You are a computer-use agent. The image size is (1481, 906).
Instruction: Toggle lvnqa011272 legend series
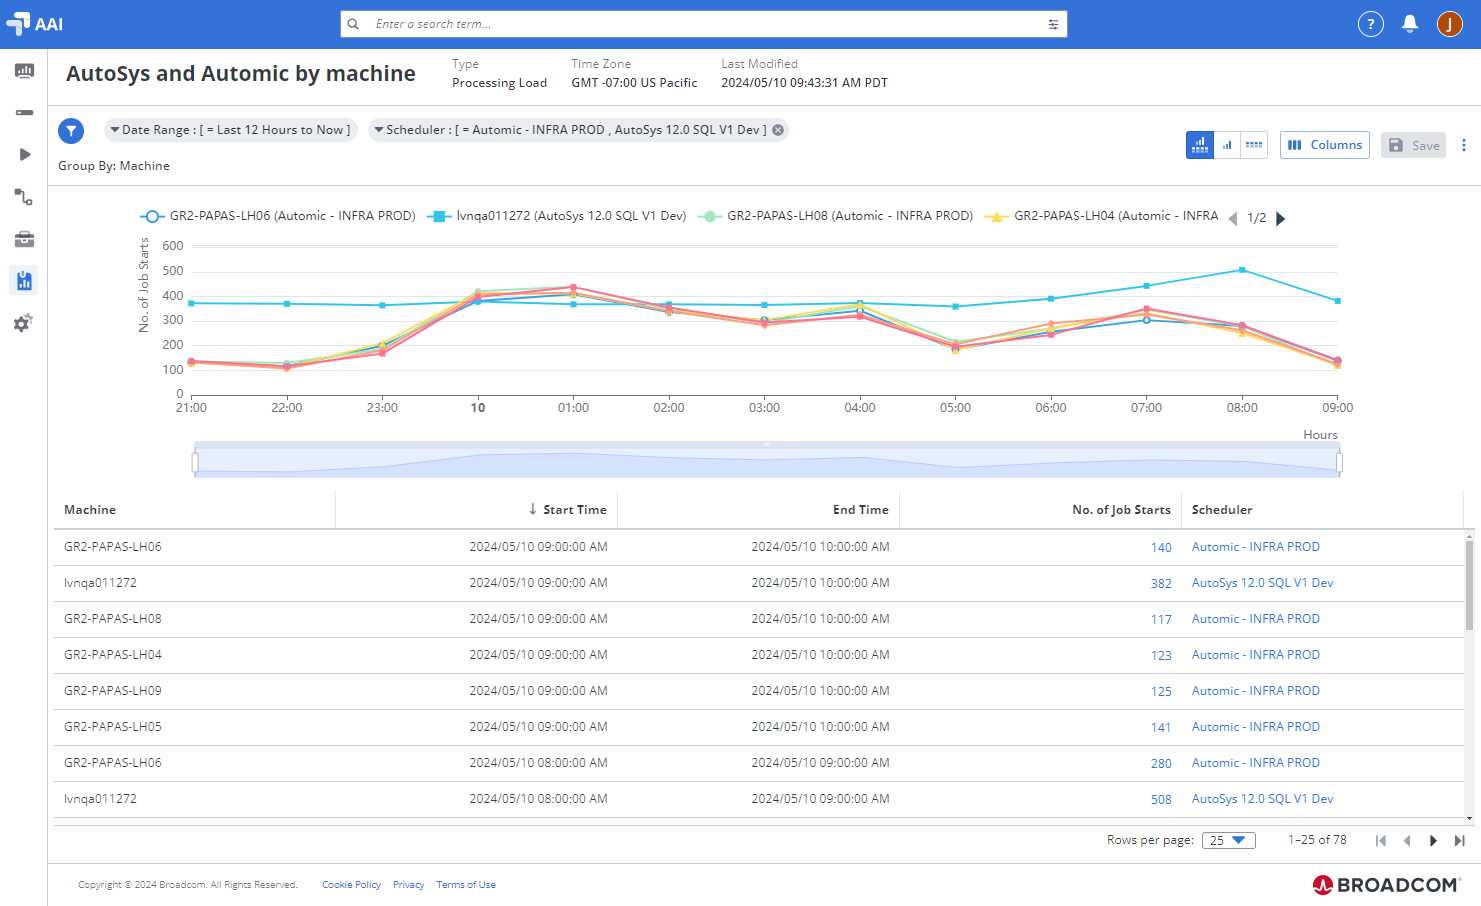point(557,216)
